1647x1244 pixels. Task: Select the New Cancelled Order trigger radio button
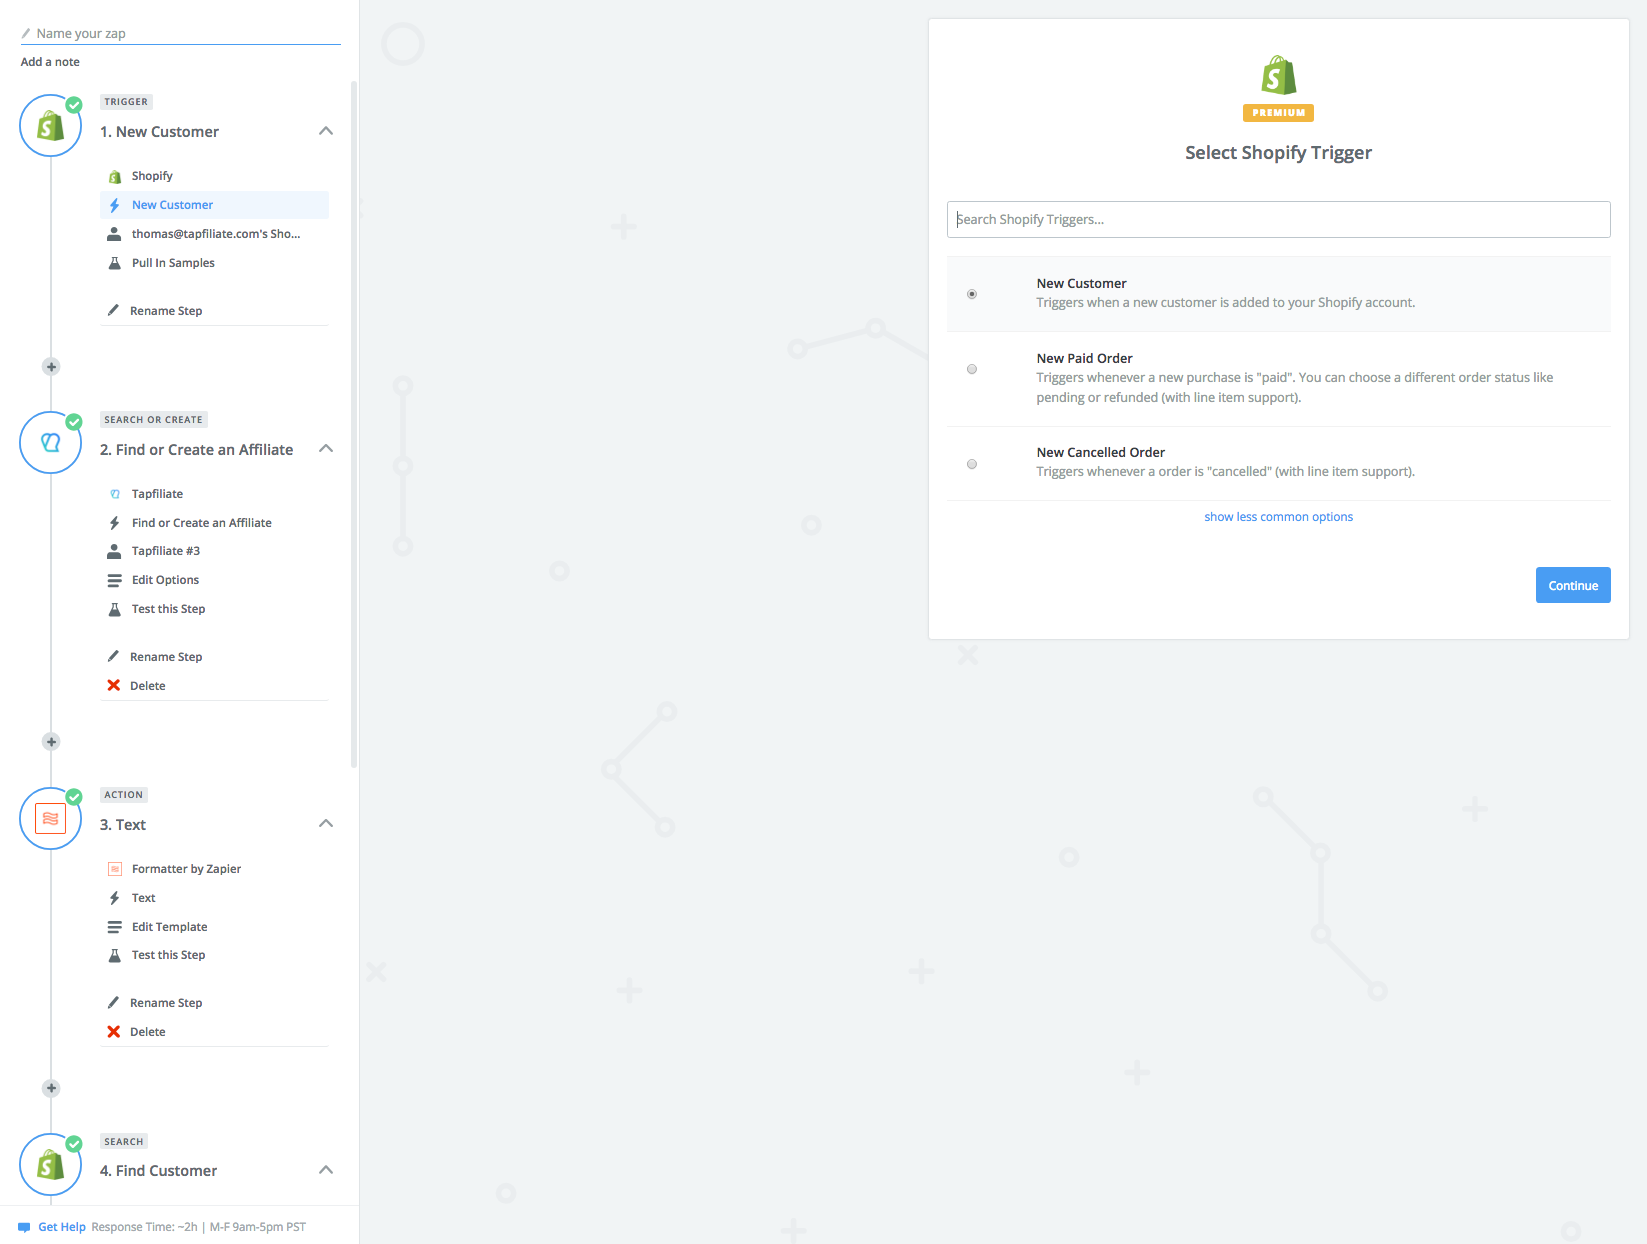(972, 464)
